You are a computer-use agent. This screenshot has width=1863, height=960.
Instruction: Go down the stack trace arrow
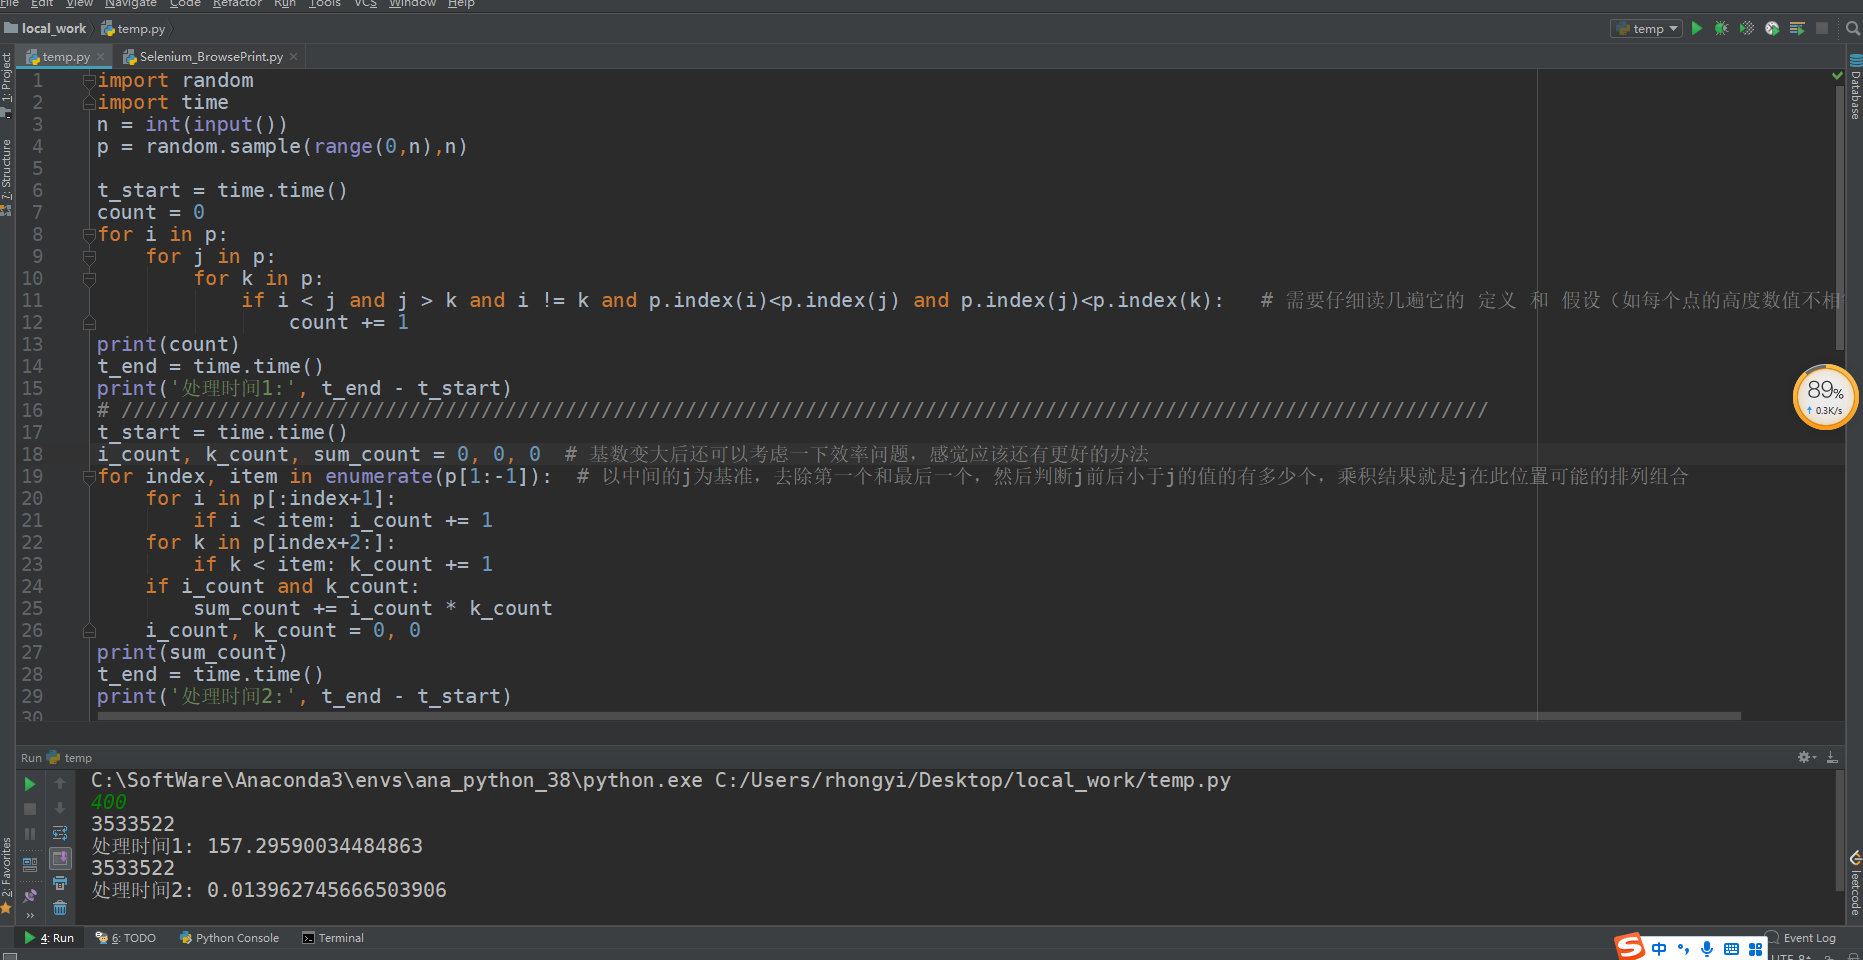tap(60, 809)
